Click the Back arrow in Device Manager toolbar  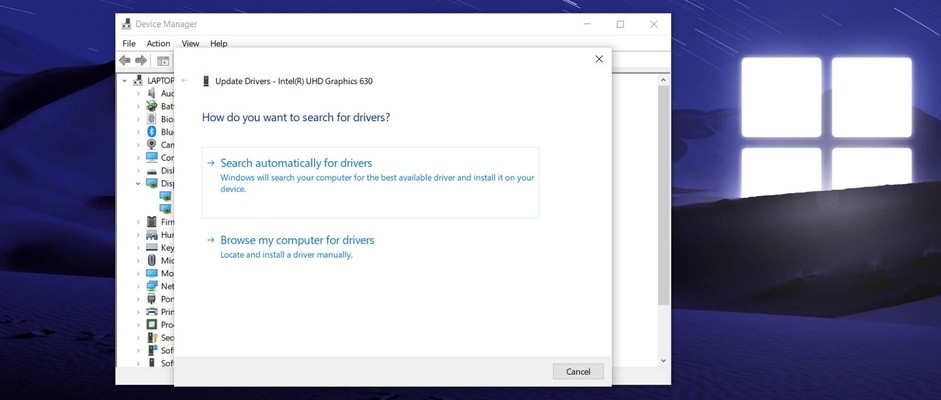tap(125, 61)
